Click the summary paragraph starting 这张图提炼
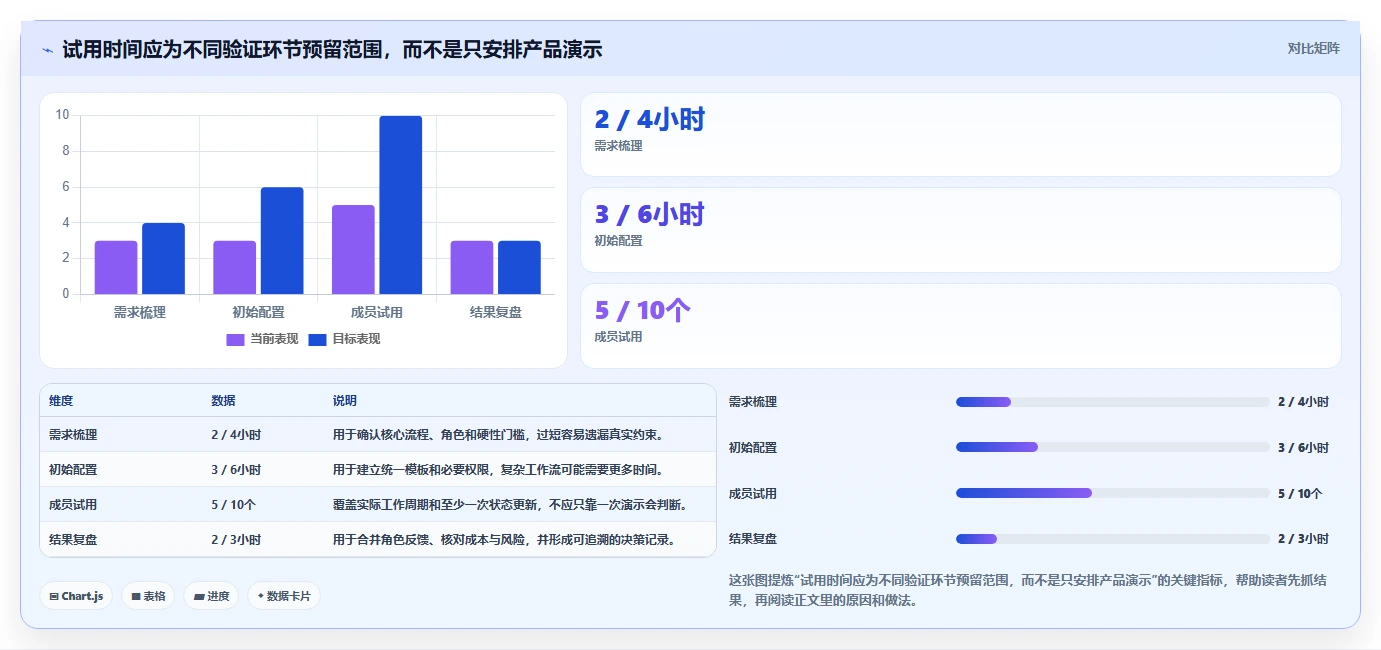This screenshot has height=650, width=1381. (1028, 591)
